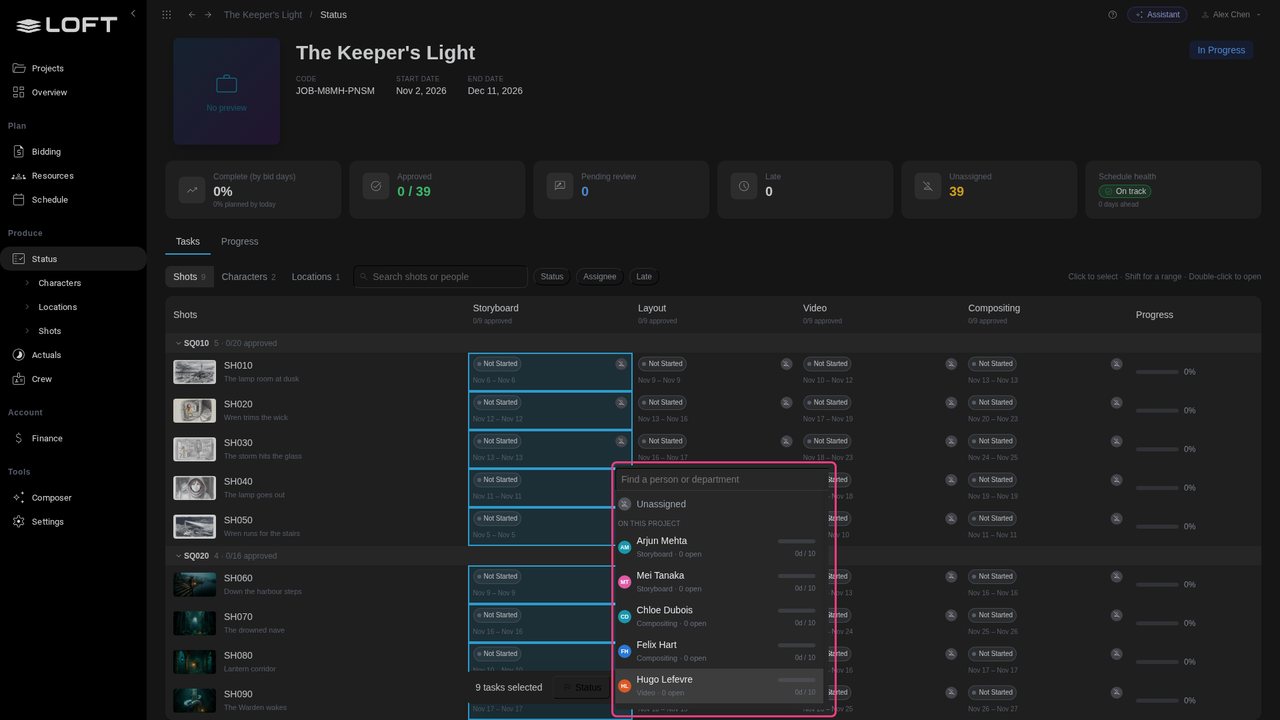Collapse the left sidebar with the chevron

point(133,14)
